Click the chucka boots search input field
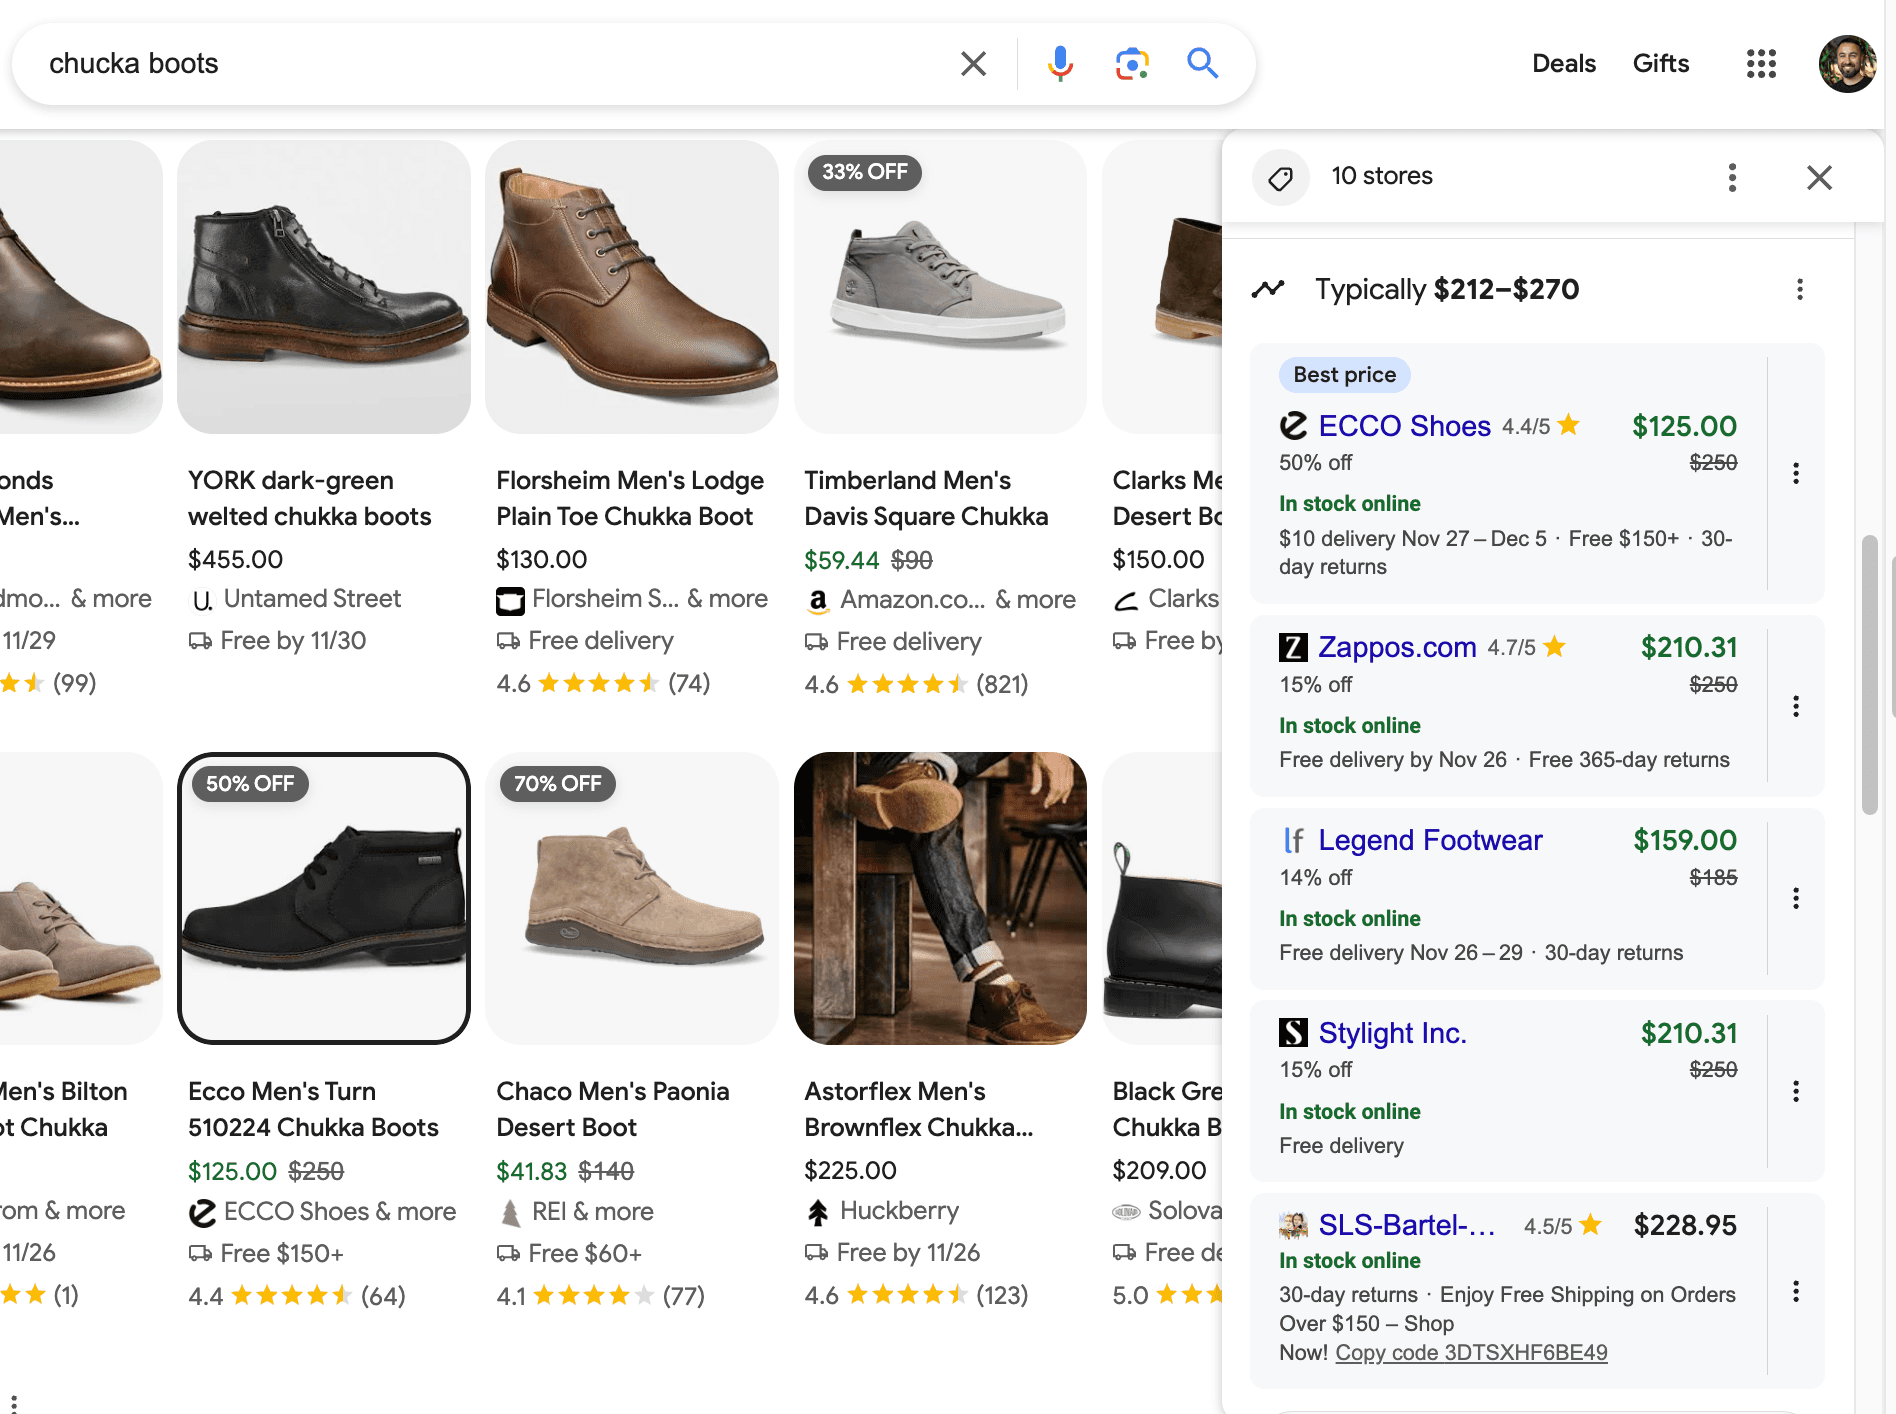The width and height of the screenshot is (1896, 1414). pos(400,63)
